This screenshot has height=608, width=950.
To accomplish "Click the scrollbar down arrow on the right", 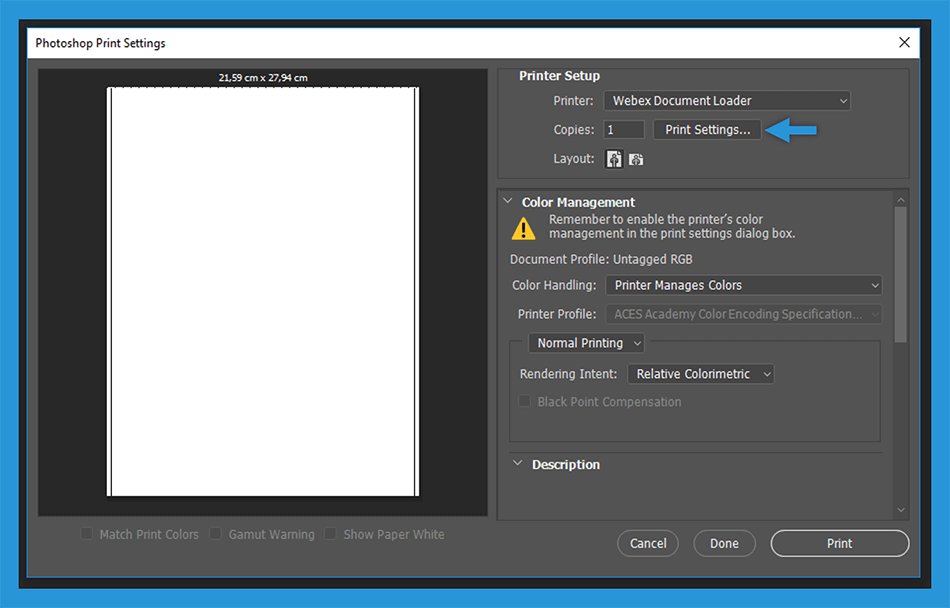I will coord(900,508).
